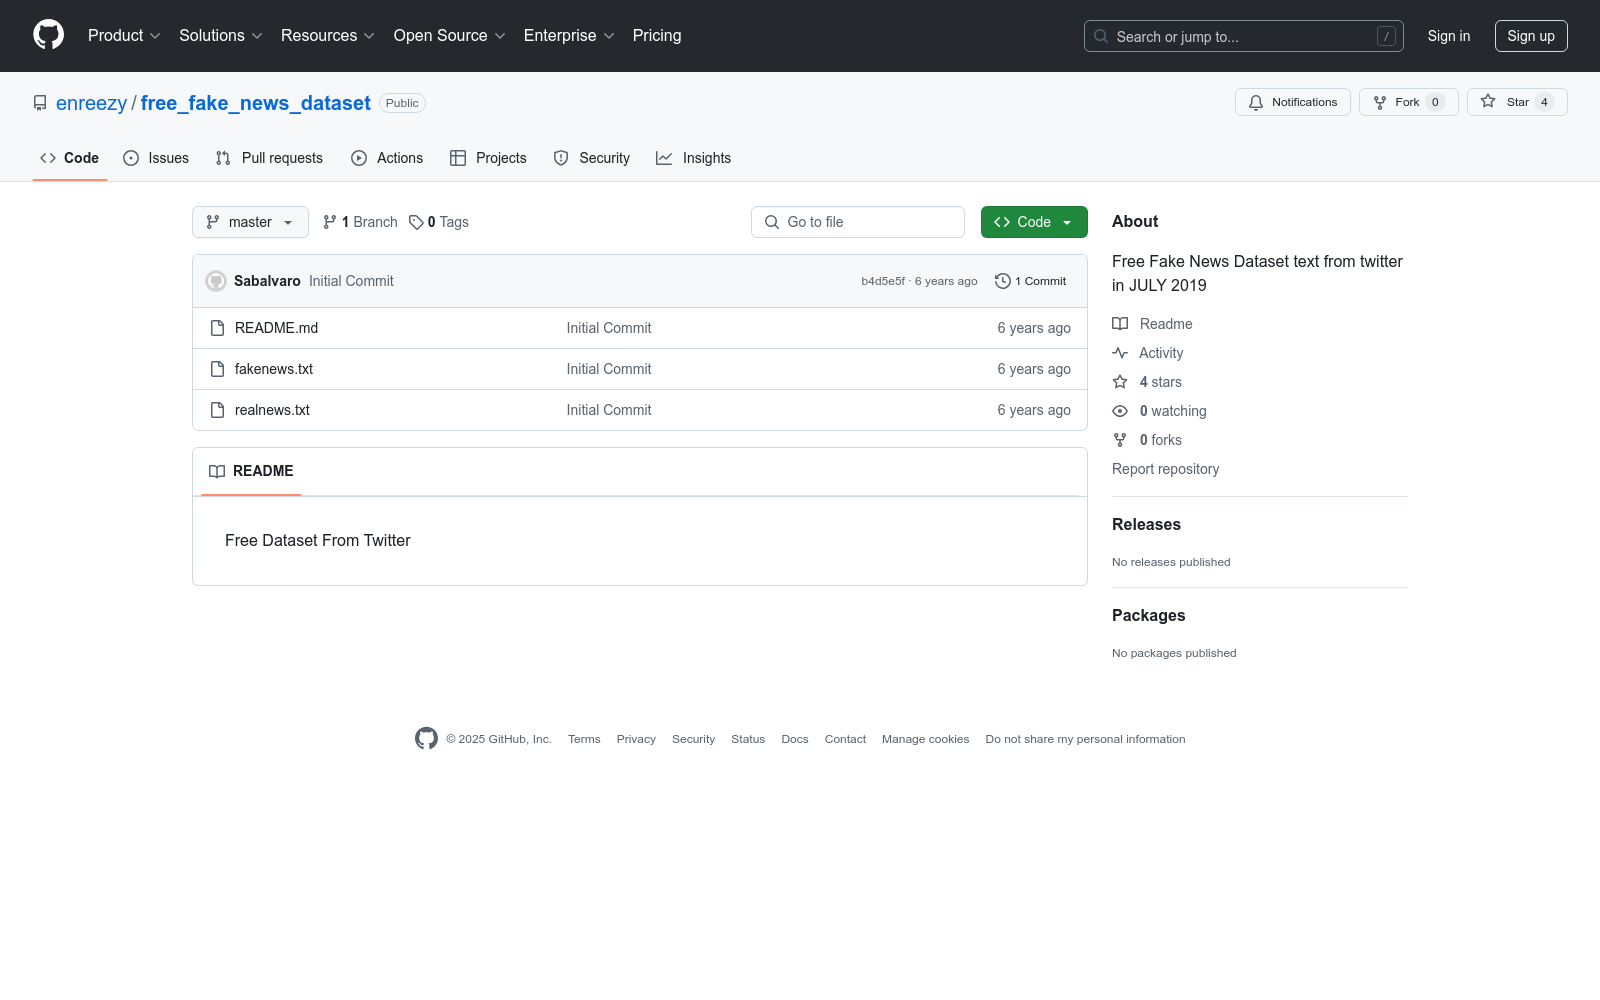
Task: Open the Releases heading link
Action: point(1146,525)
